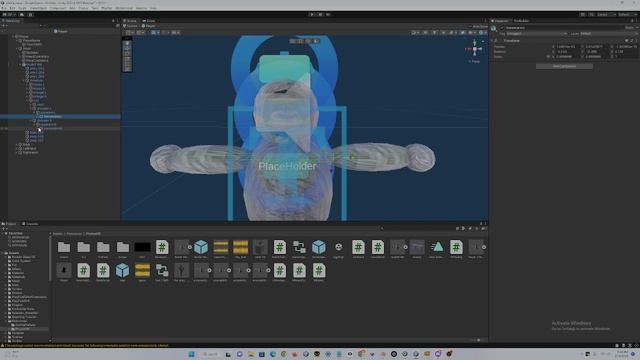The height and width of the screenshot is (360, 640).
Task: Toggle scene lighting with the lightbulb icon
Action: tap(434, 32)
